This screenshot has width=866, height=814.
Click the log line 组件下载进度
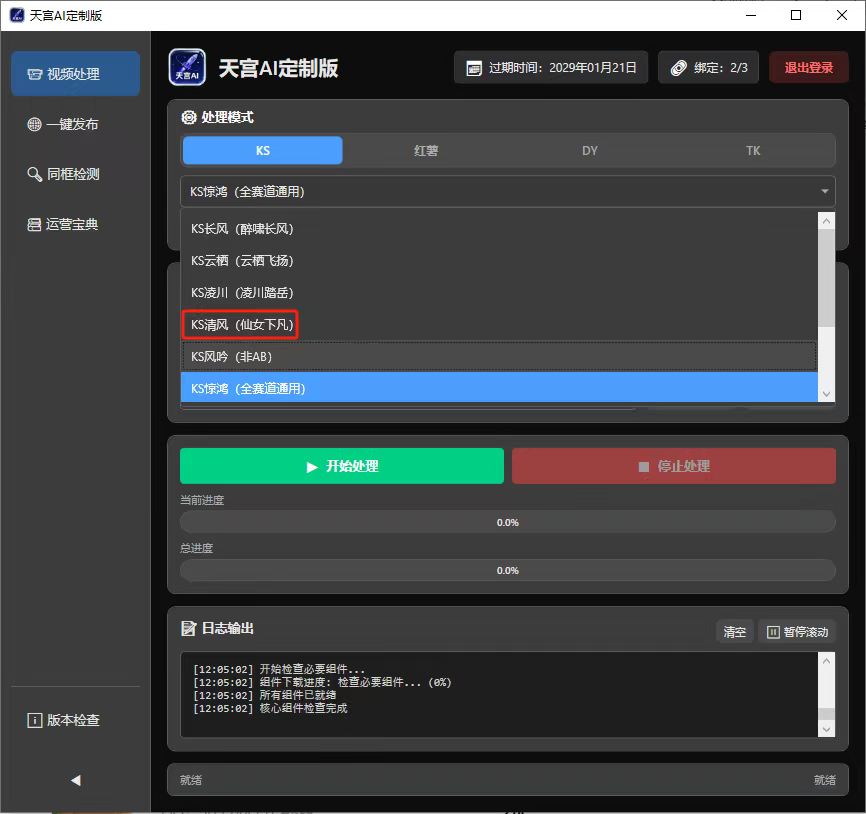pos(323,682)
